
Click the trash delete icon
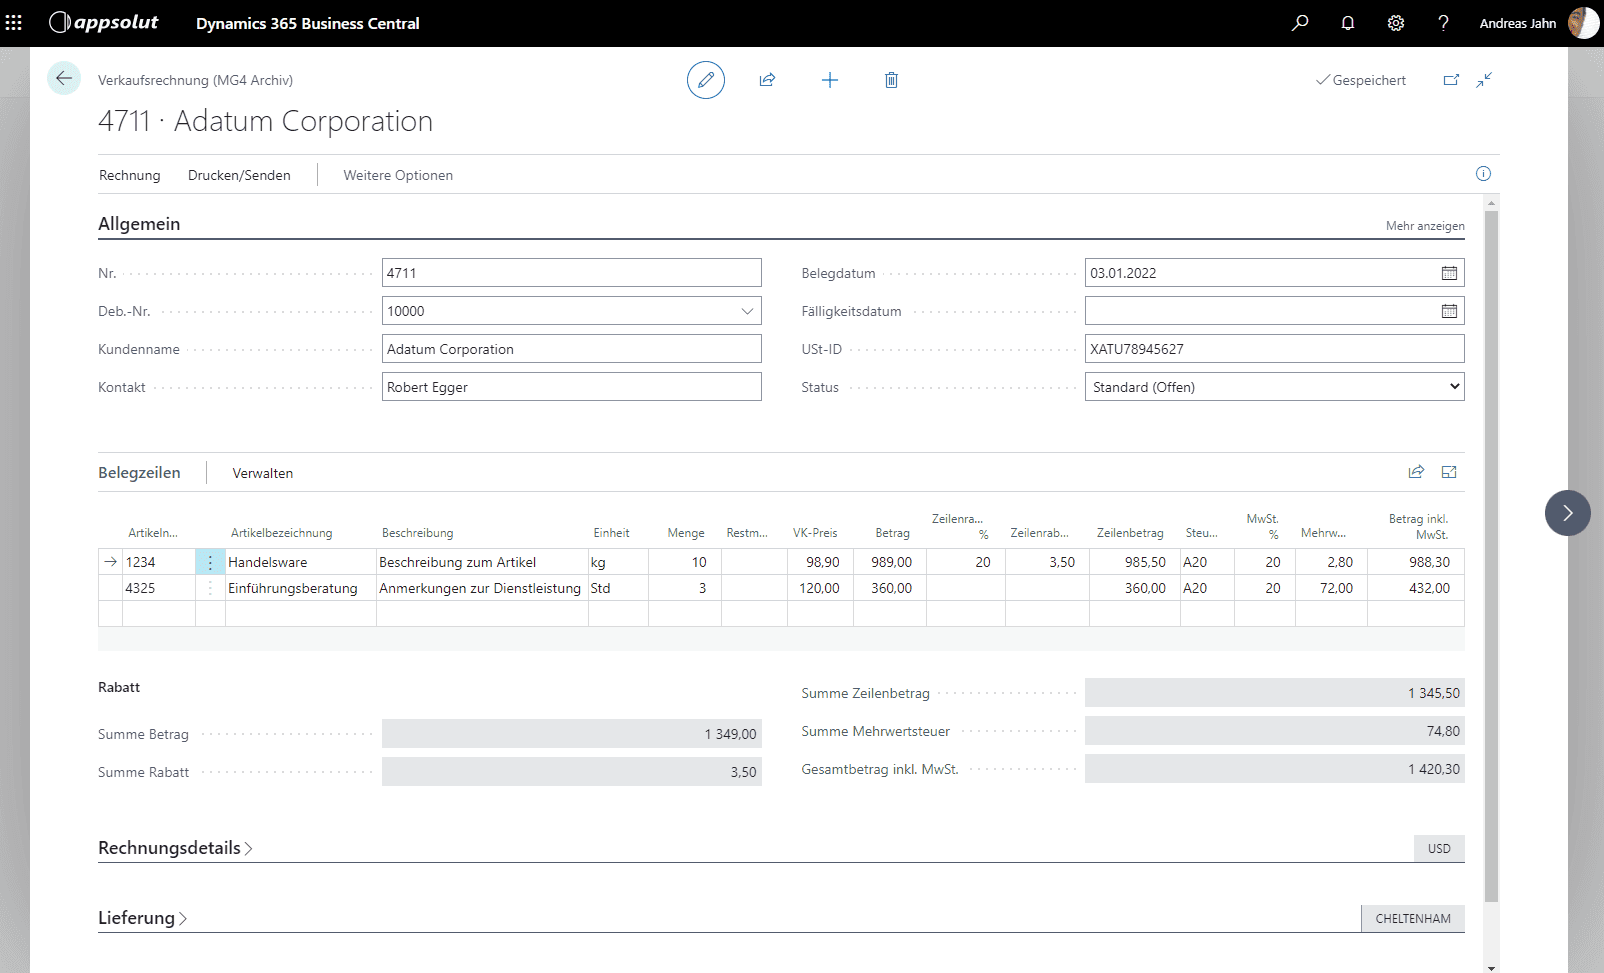(x=891, y=80)
